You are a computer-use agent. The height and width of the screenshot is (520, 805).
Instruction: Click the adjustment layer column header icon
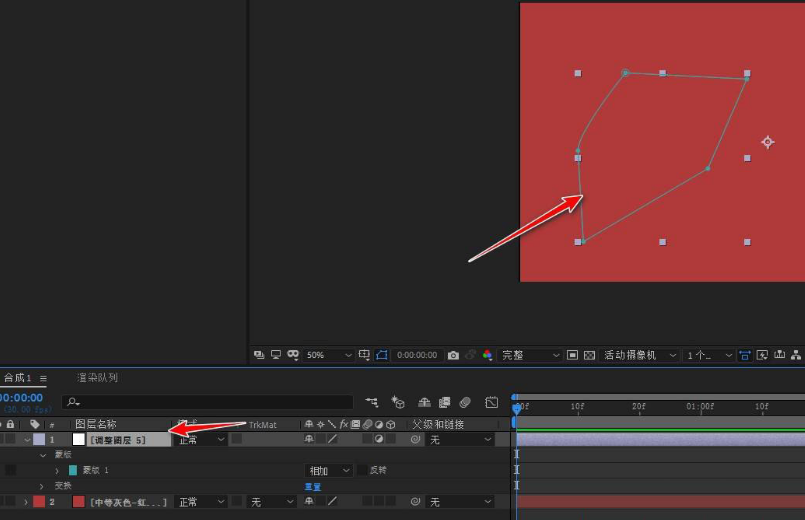pos(379,425)
